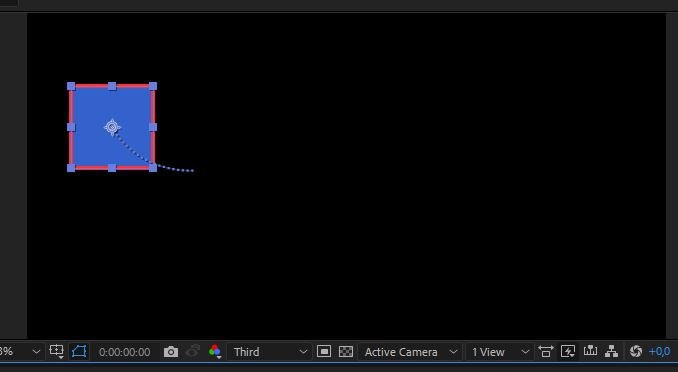Image resolution: width=678 pixels, height=372 pixels.
Task: Click the end of the dotted motion path
Action: tap(192, 170)
